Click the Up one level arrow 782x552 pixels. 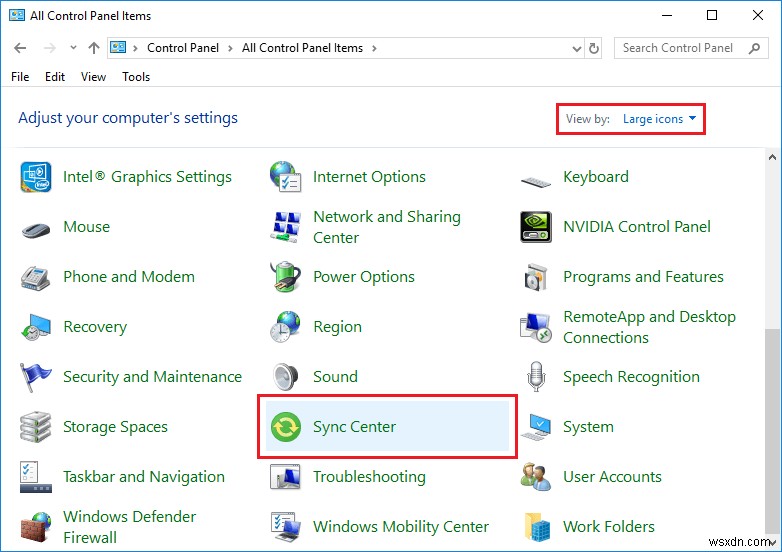click(x=94, y=48)
